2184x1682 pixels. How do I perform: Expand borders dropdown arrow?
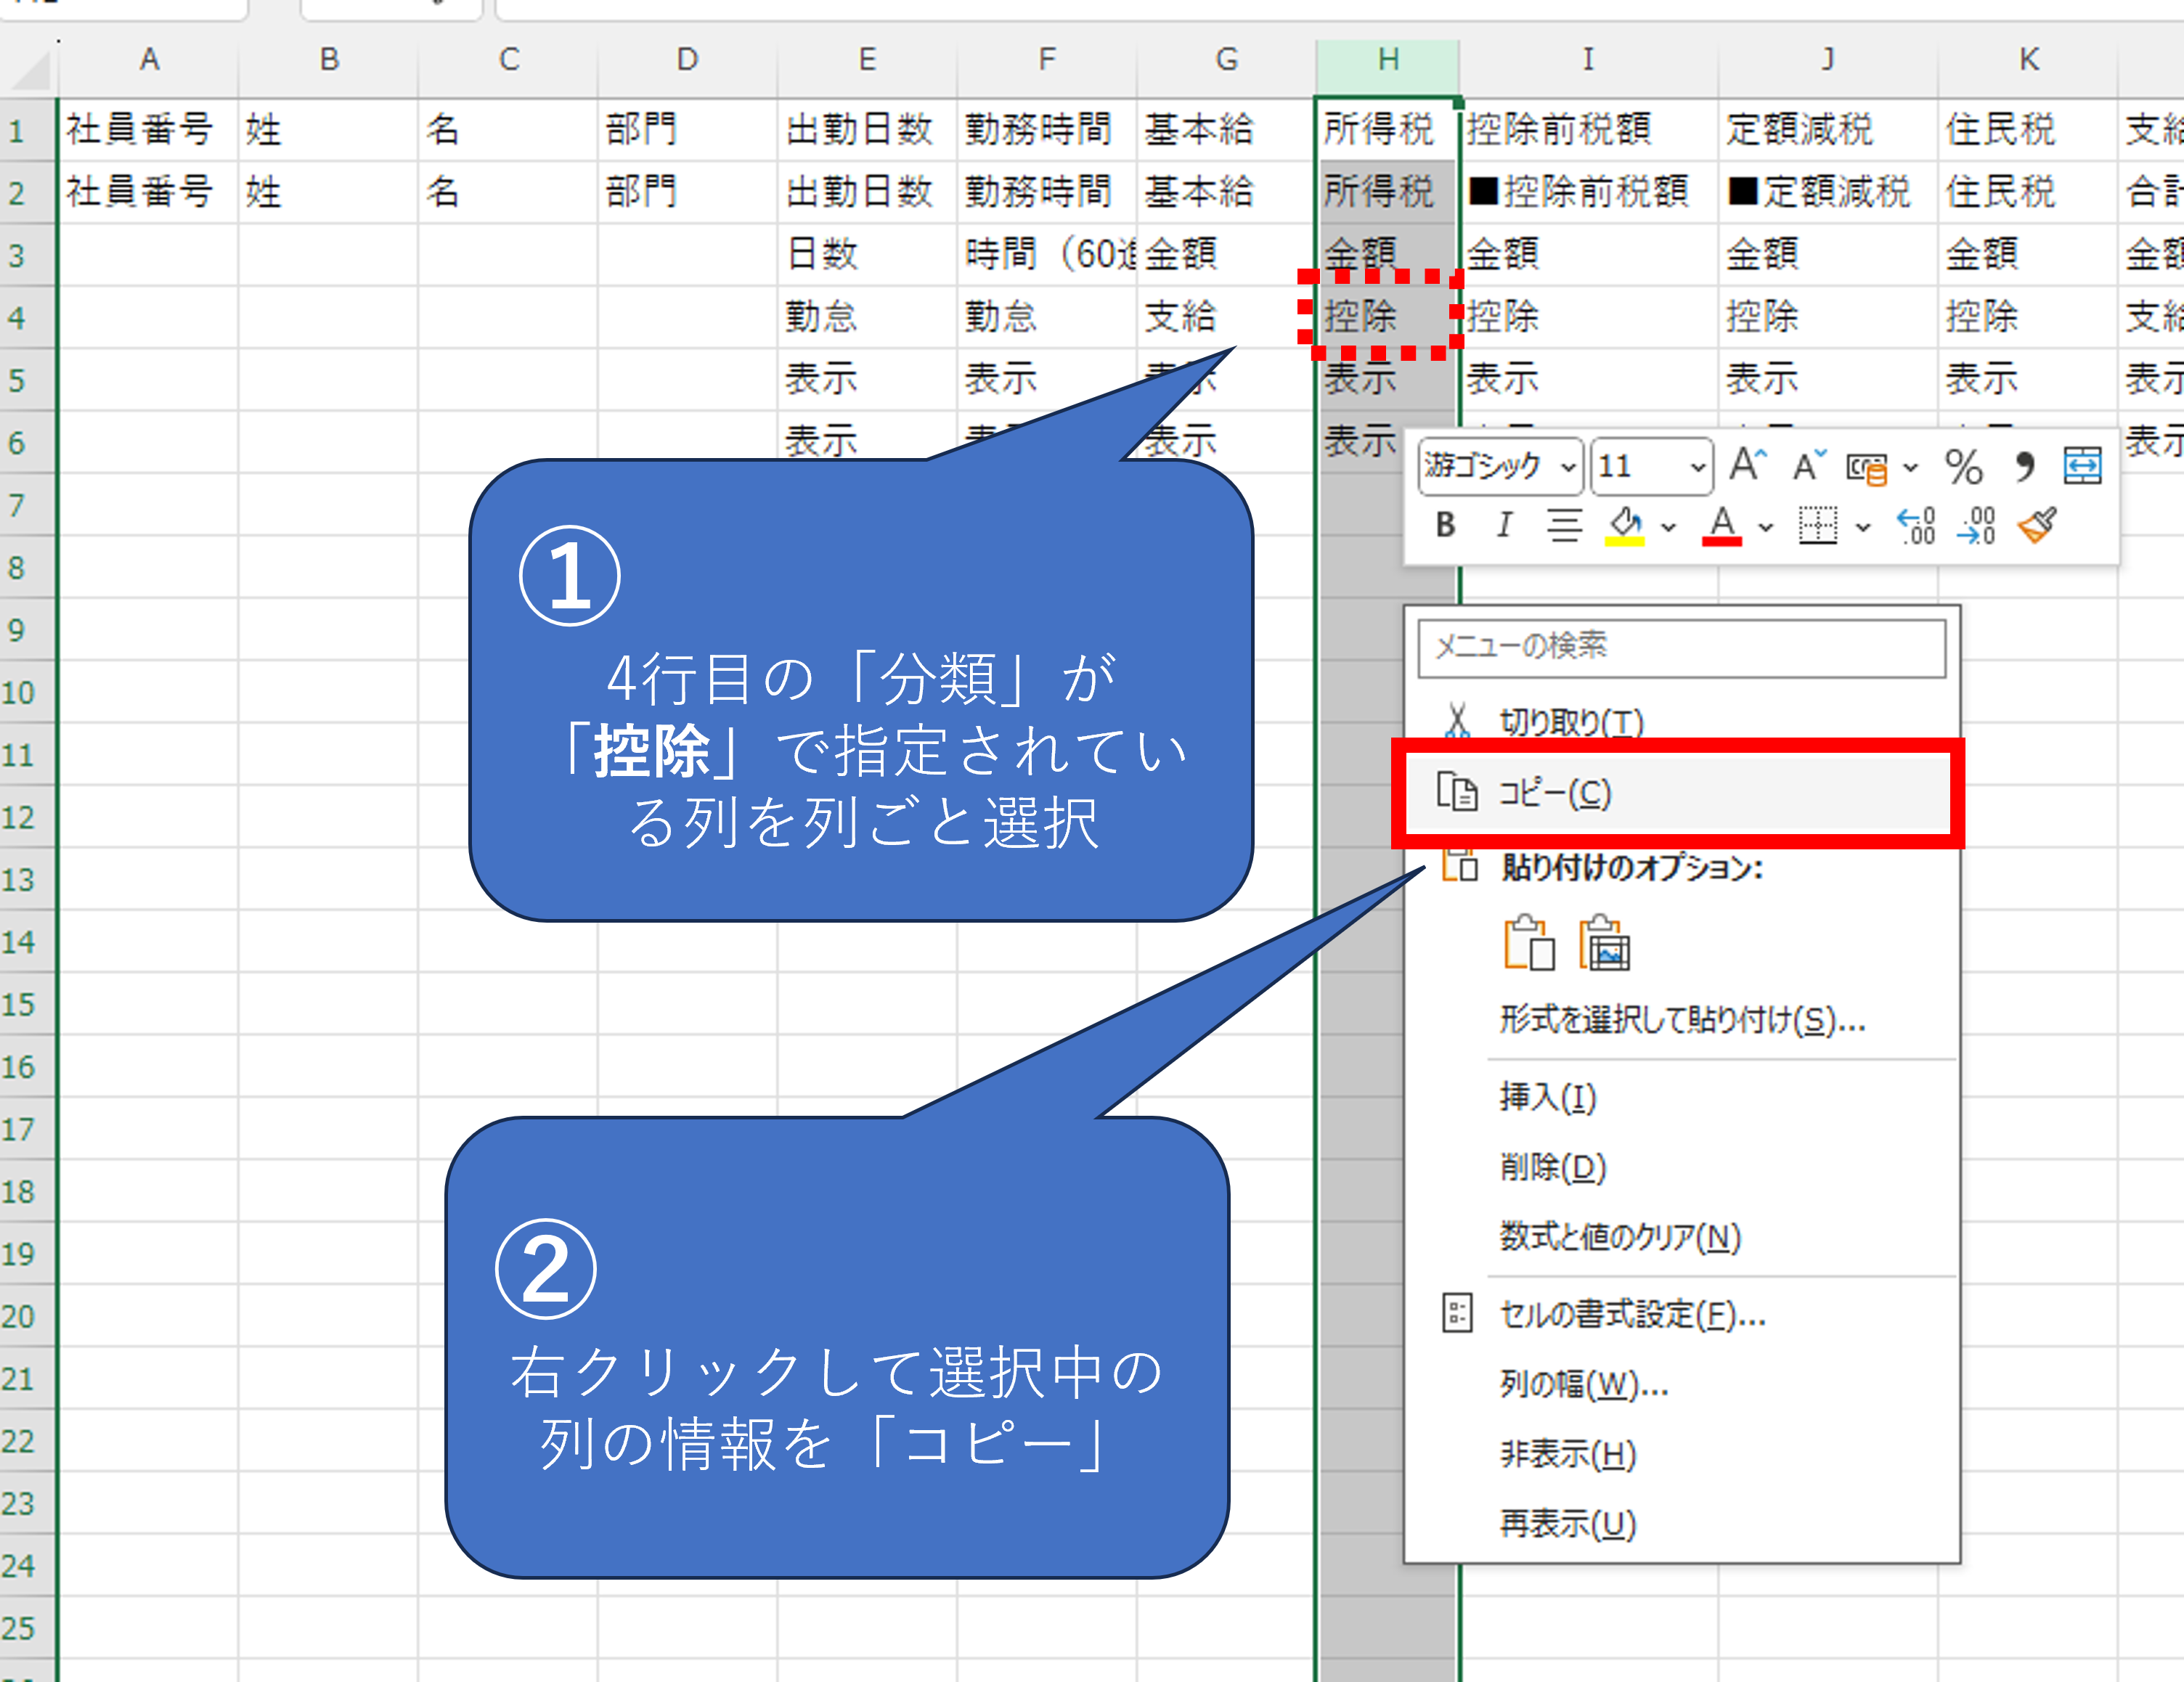1862,527
